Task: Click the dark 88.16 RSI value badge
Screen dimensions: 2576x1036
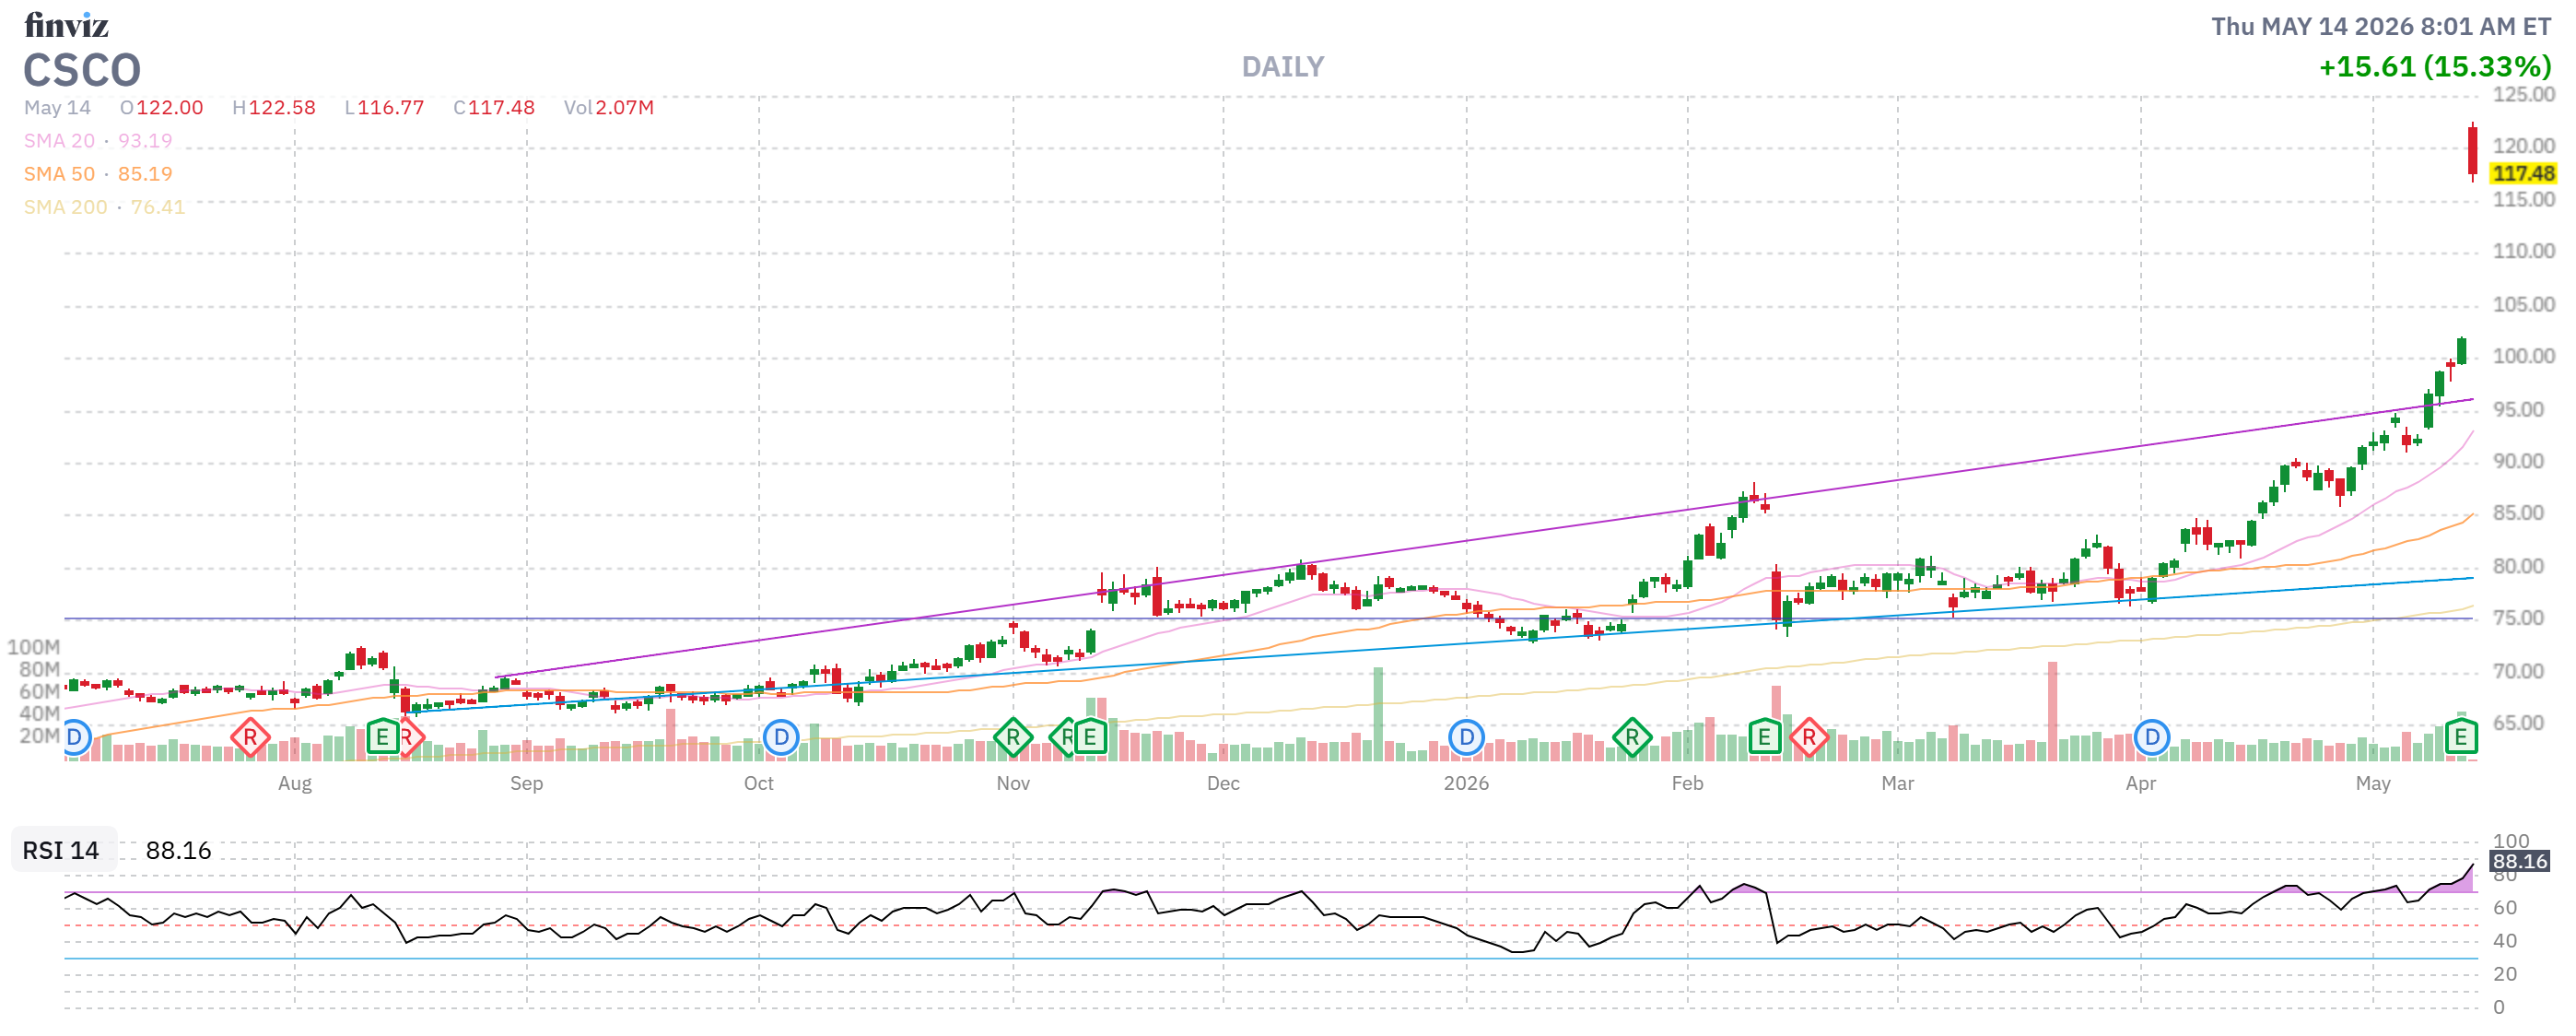Action: point(2519,861)
